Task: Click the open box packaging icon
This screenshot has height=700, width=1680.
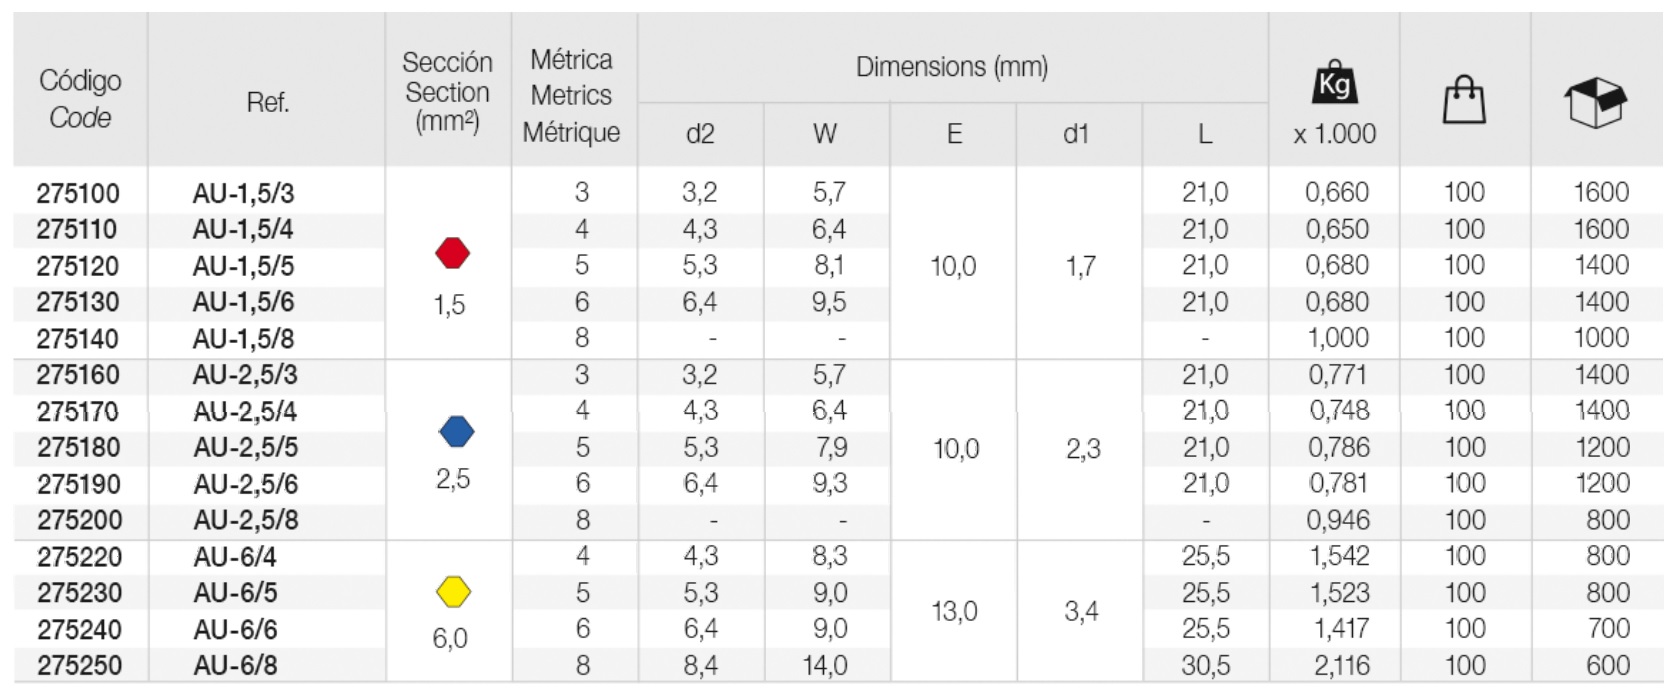Action: [x=1595, y=102]
